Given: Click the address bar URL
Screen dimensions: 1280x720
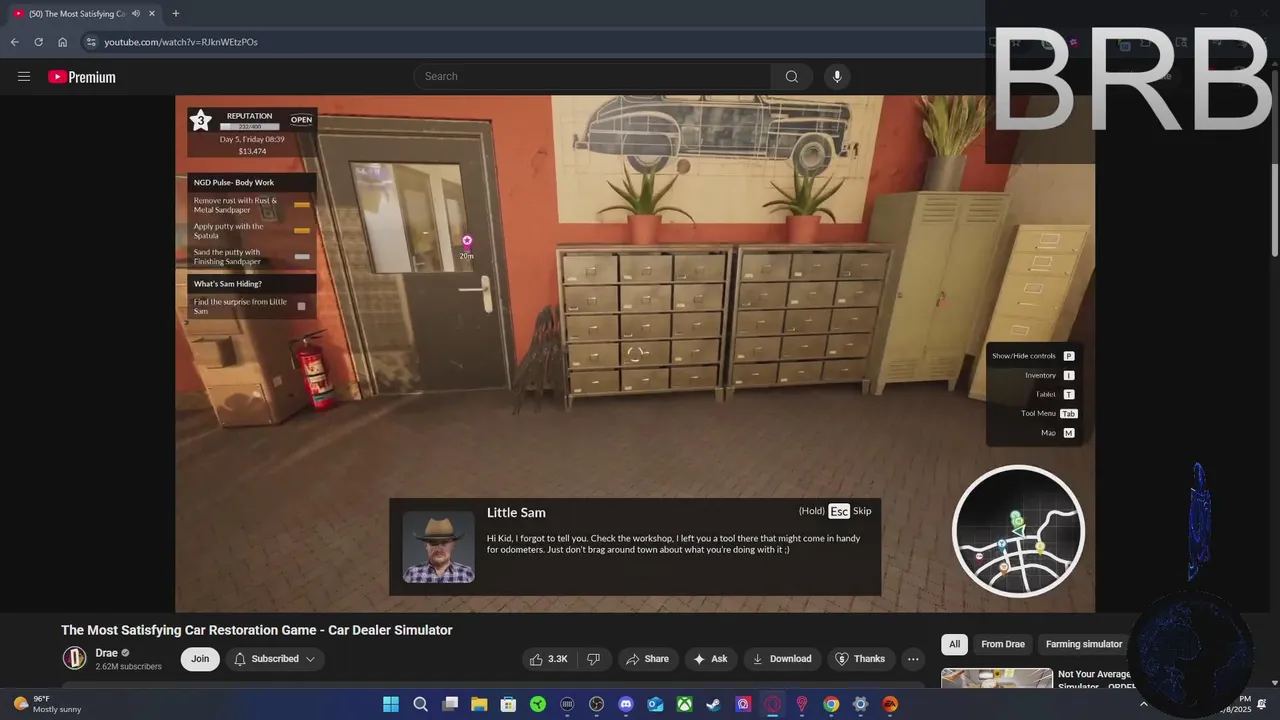Looking at the screenshot, I should pyautogui.click(x=181, y=42).
